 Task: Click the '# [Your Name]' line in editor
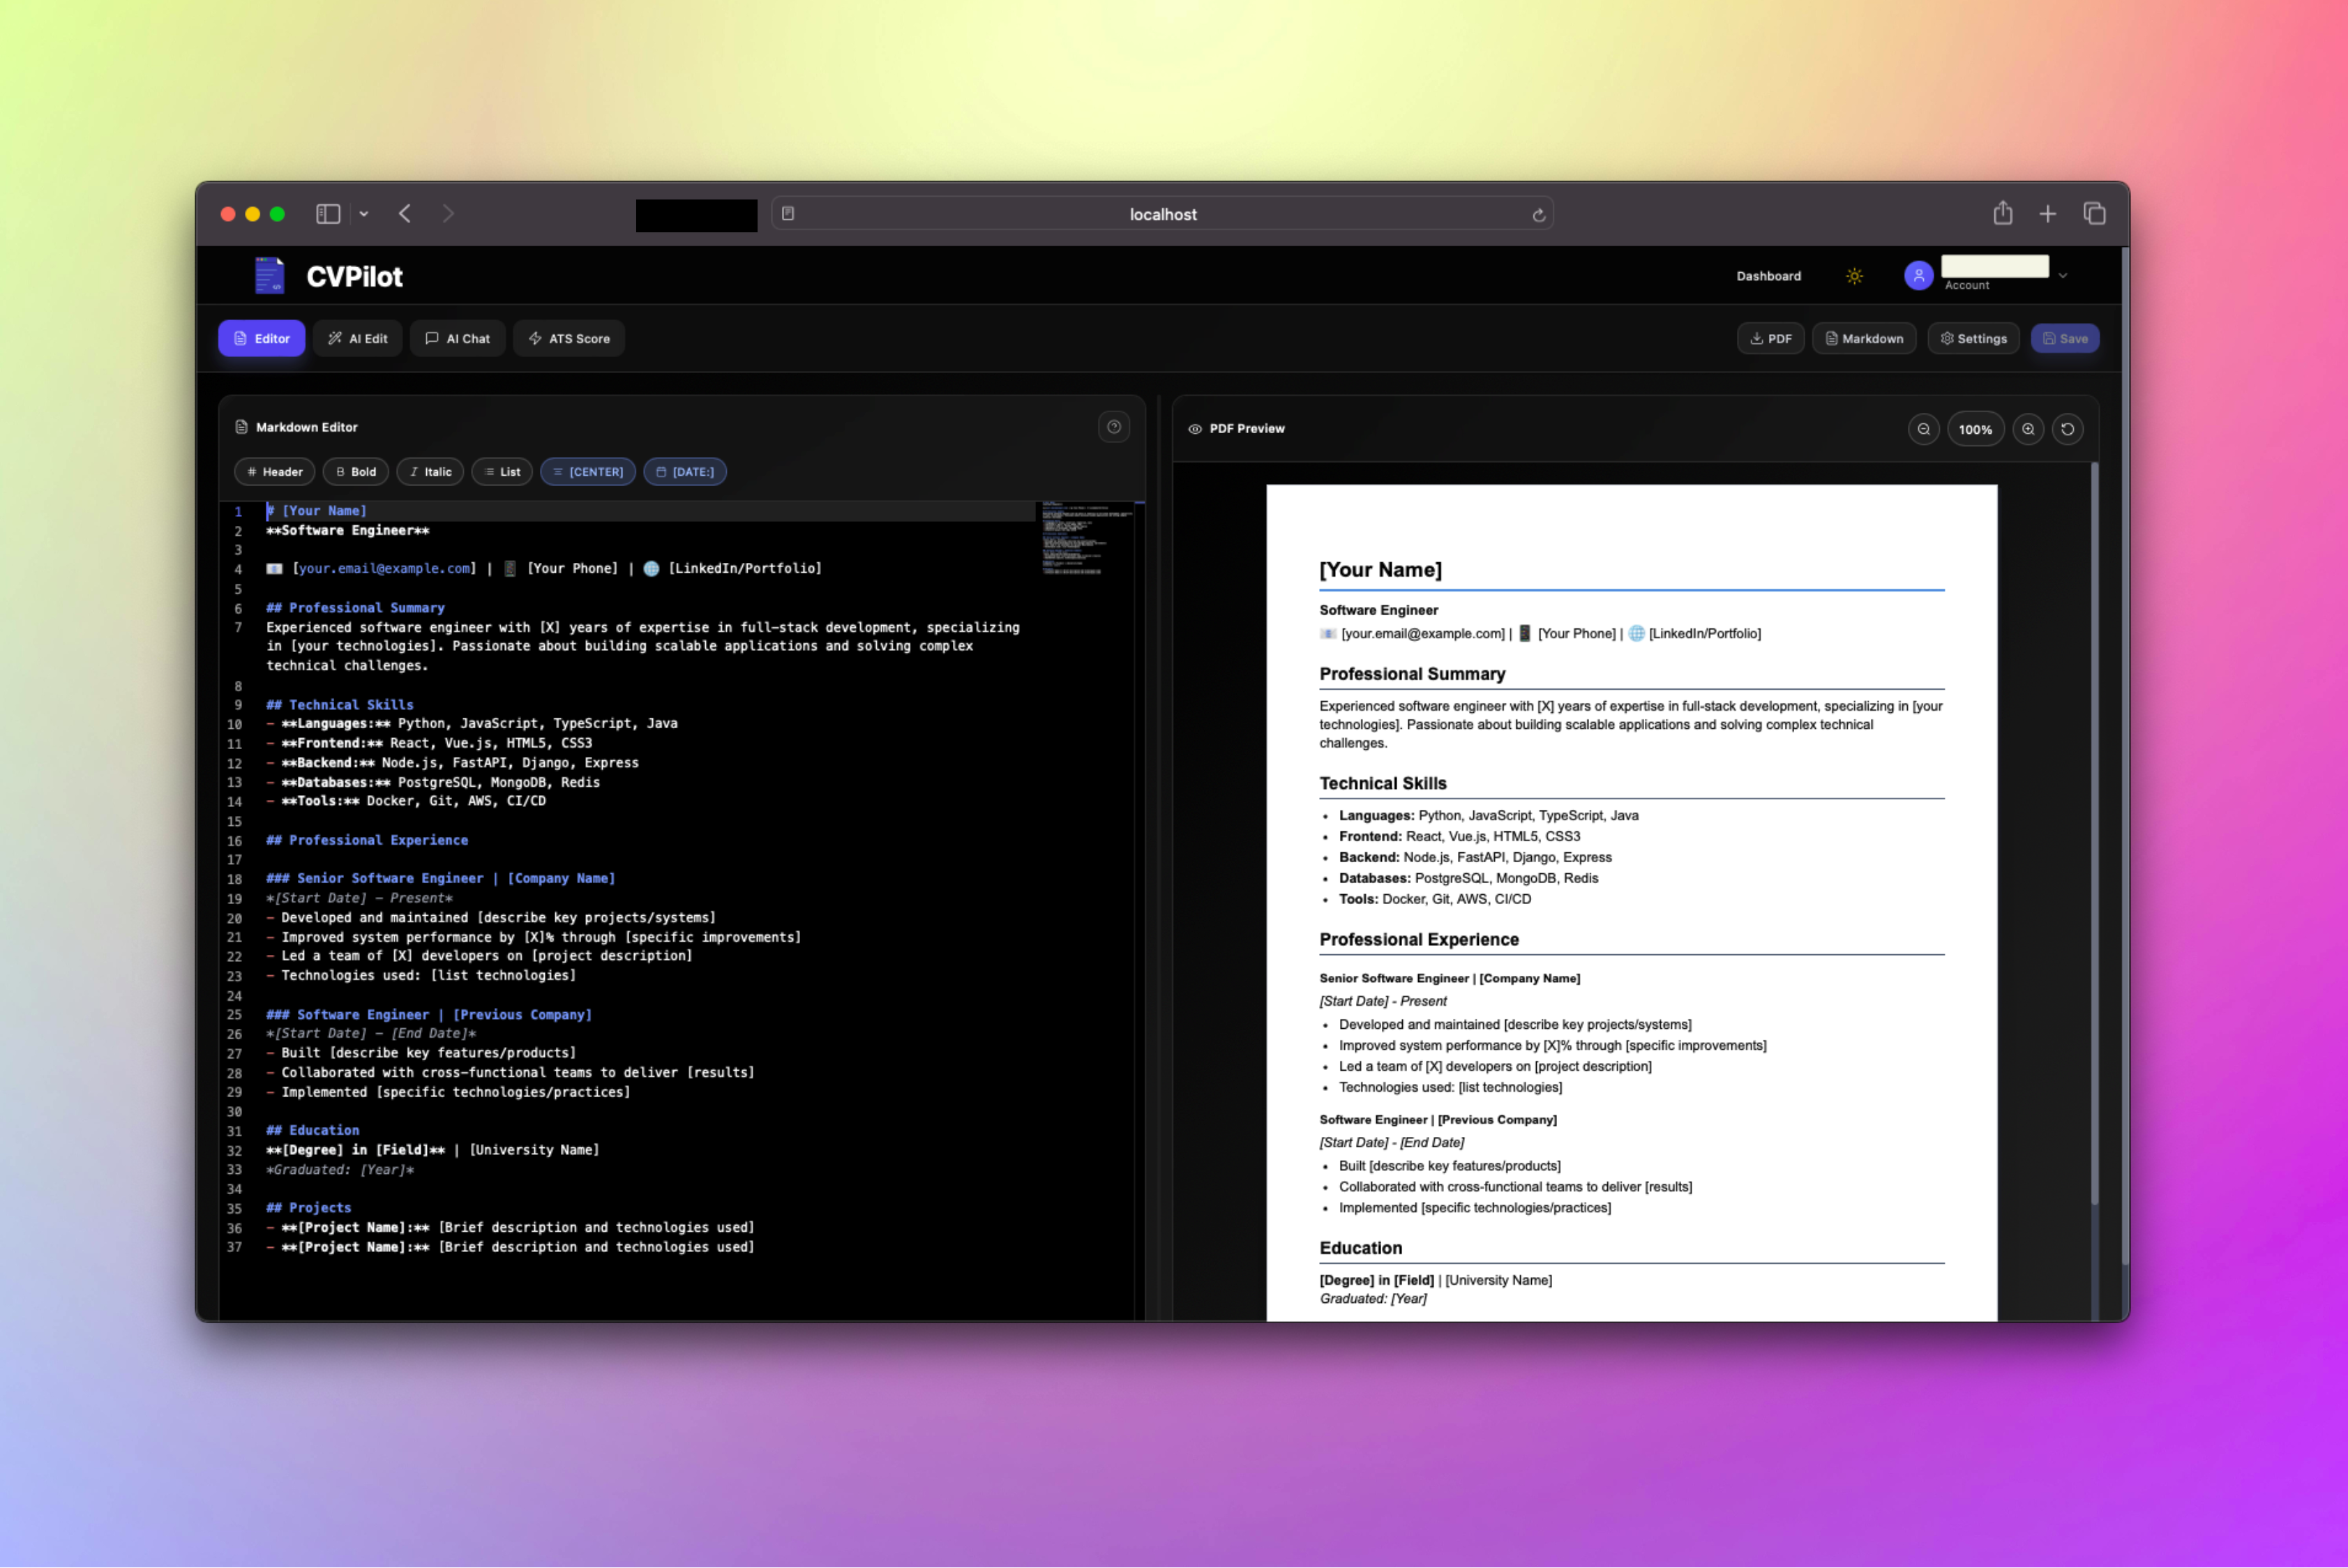[316, 511]
